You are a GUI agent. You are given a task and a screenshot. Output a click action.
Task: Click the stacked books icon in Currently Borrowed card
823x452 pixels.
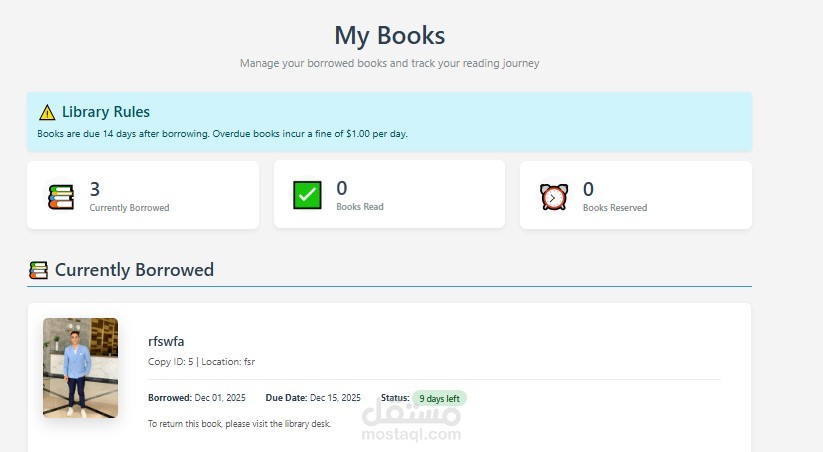[x=61, y=197]
